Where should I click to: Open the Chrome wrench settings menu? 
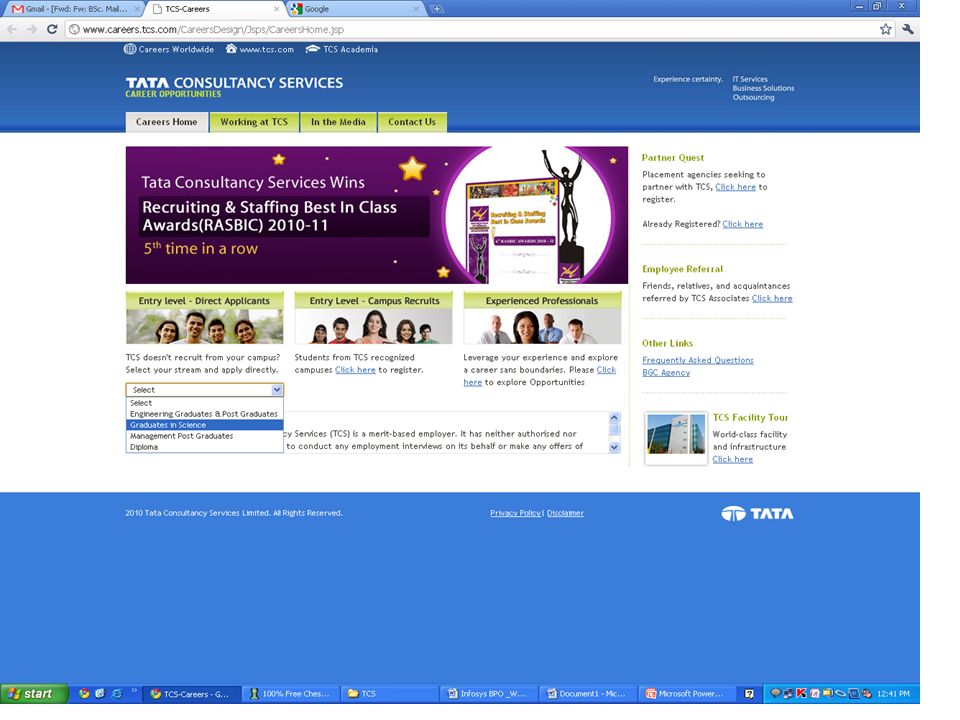[908, 29]
